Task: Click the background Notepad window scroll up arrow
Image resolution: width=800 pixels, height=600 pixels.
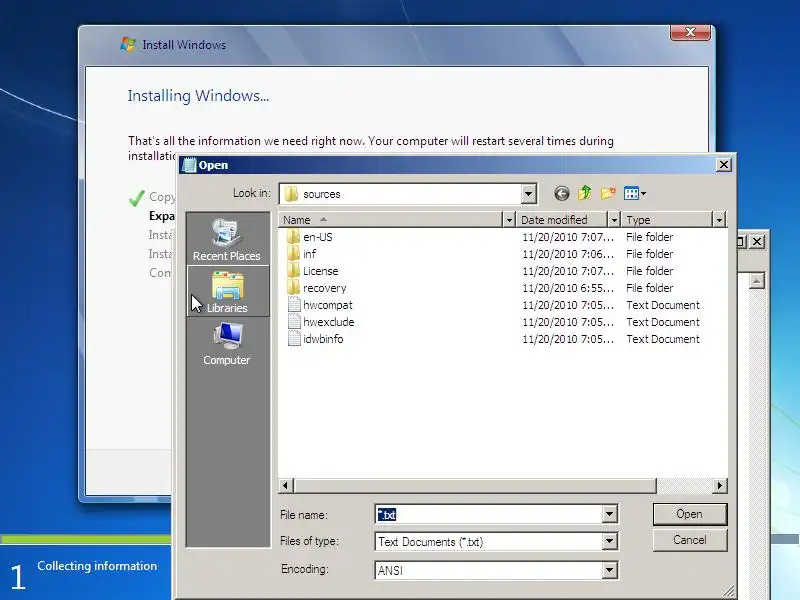Action: [757, 281]
